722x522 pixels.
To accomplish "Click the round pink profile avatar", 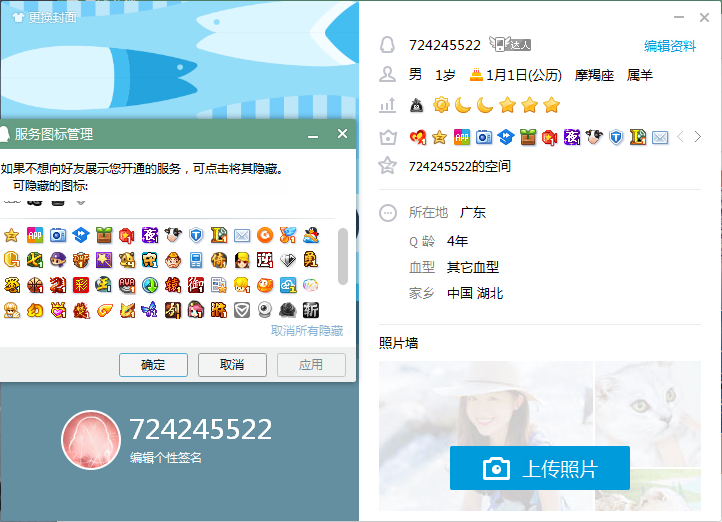I will [x=91, y=440].
